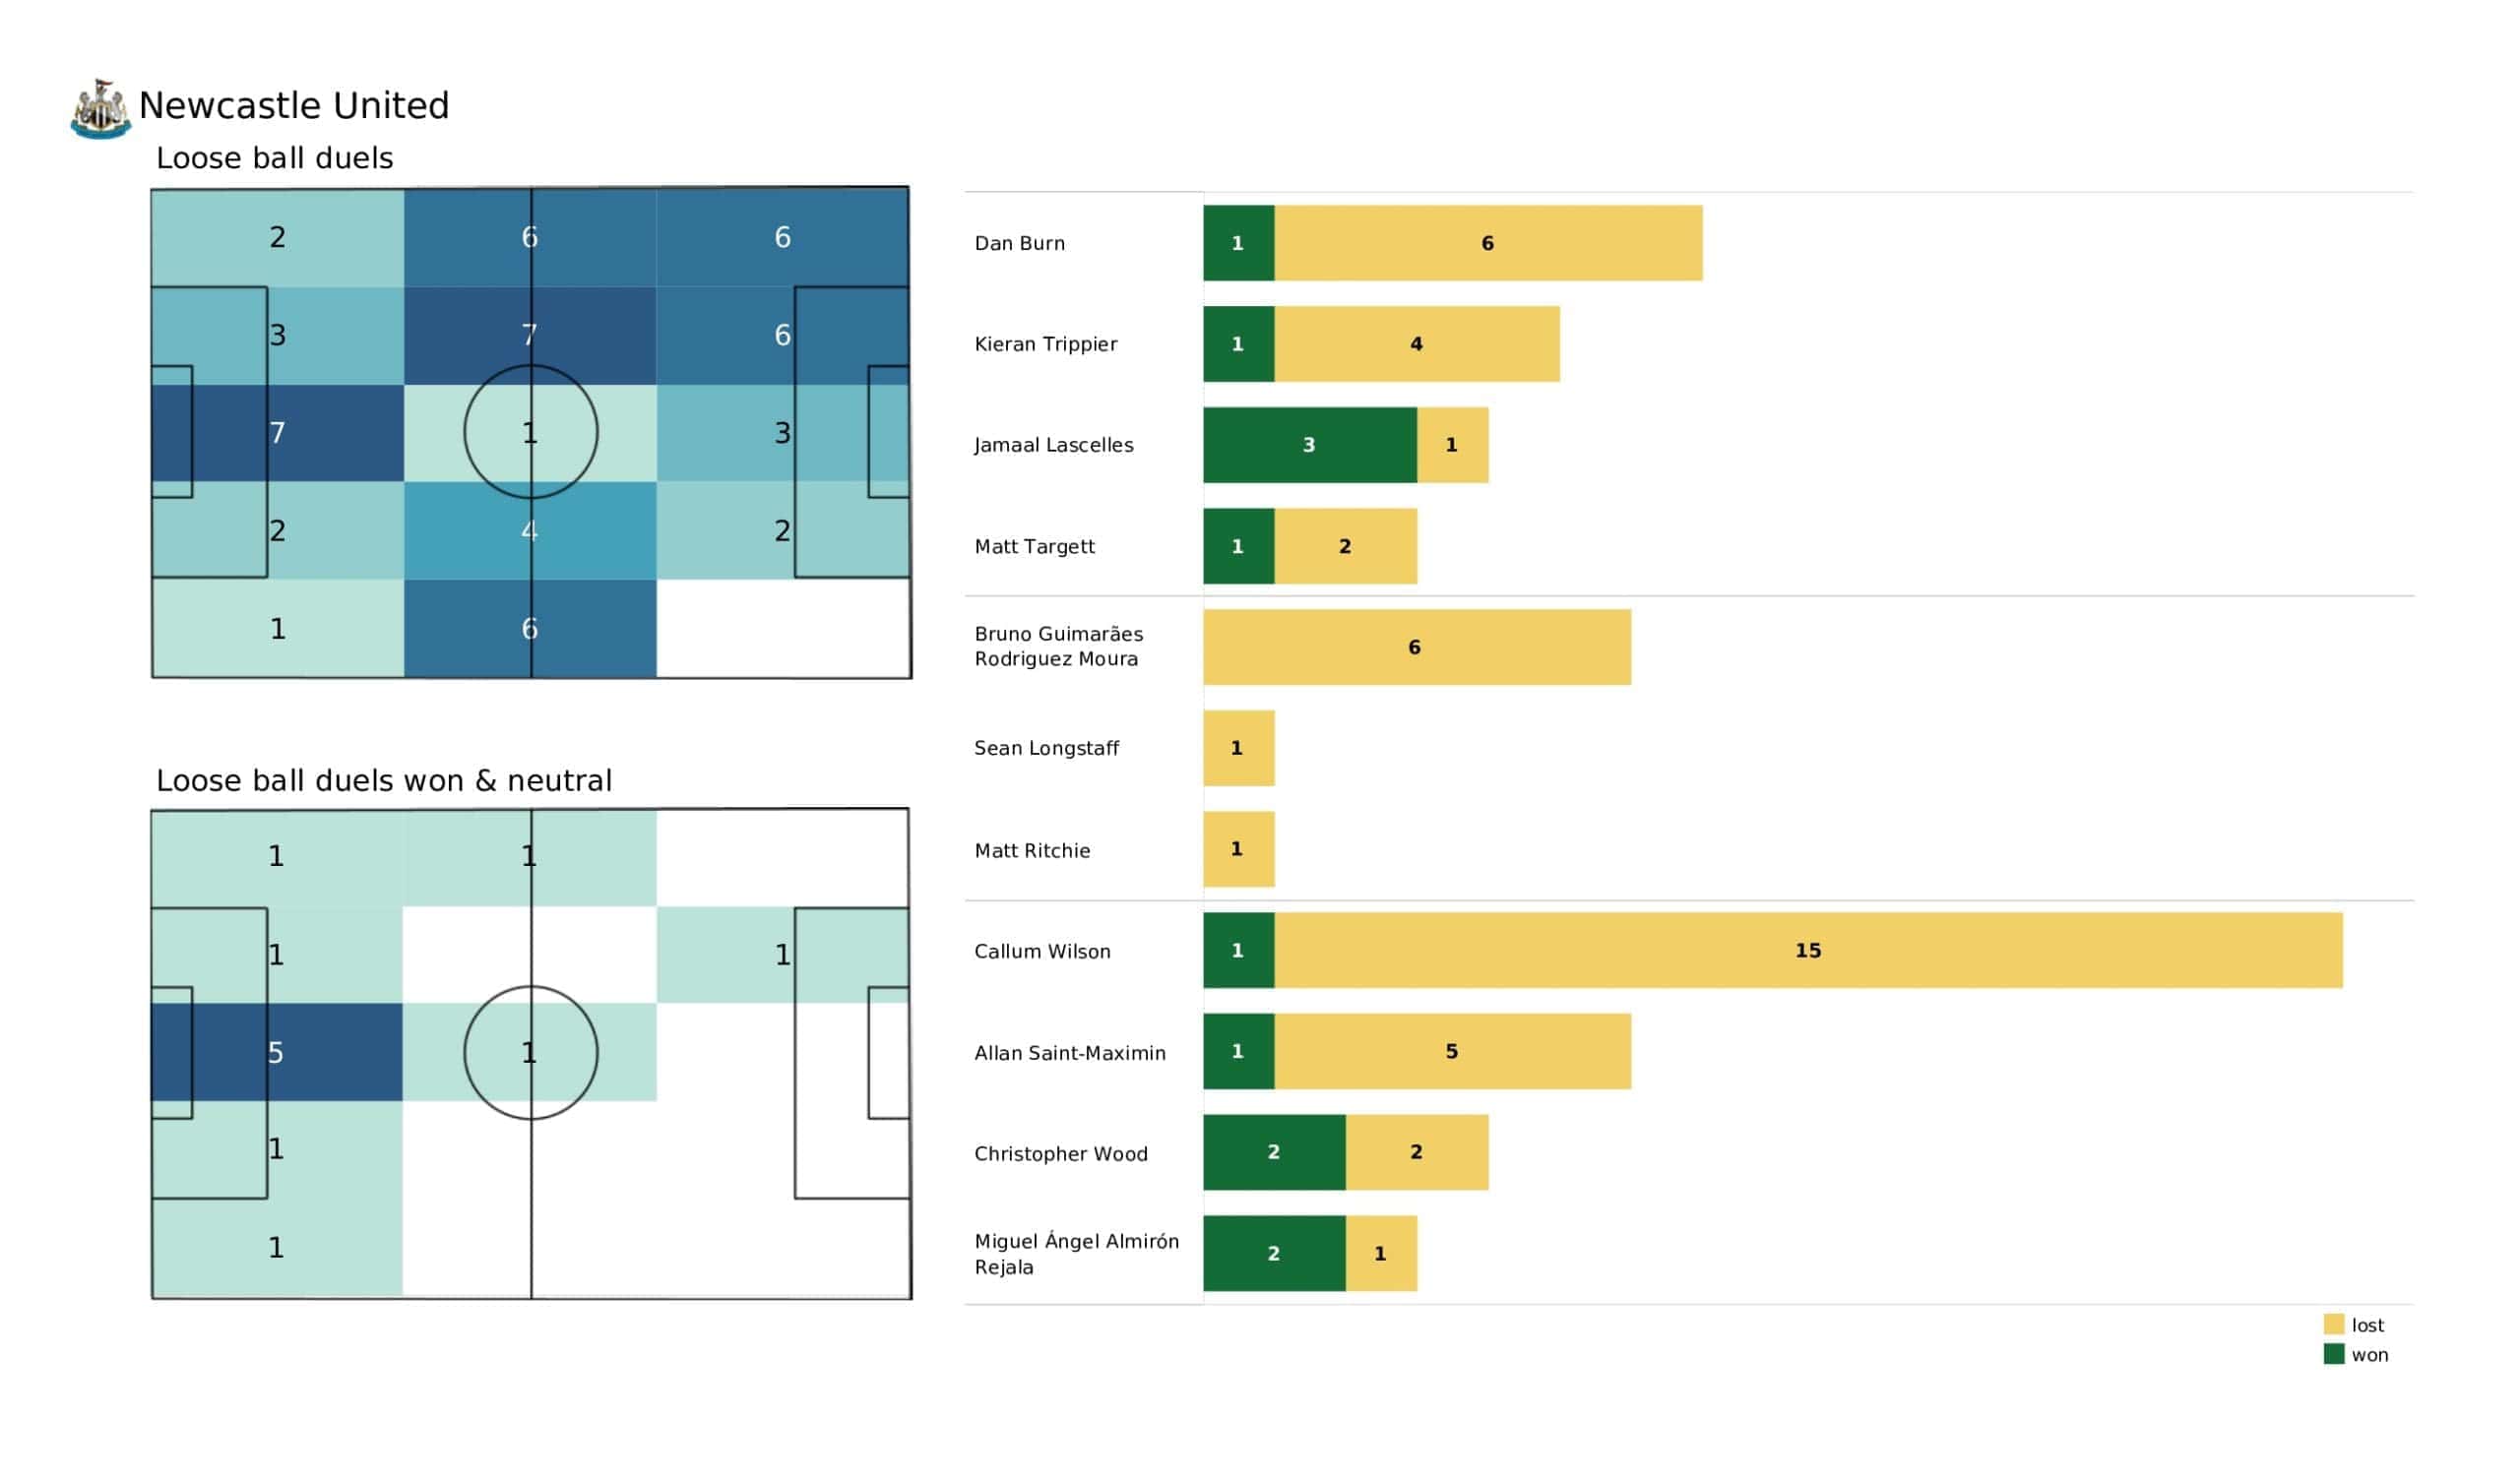Select Miguel Almirón's green won bar
The image size is (2520, 1480).
coord(1274,1253)
